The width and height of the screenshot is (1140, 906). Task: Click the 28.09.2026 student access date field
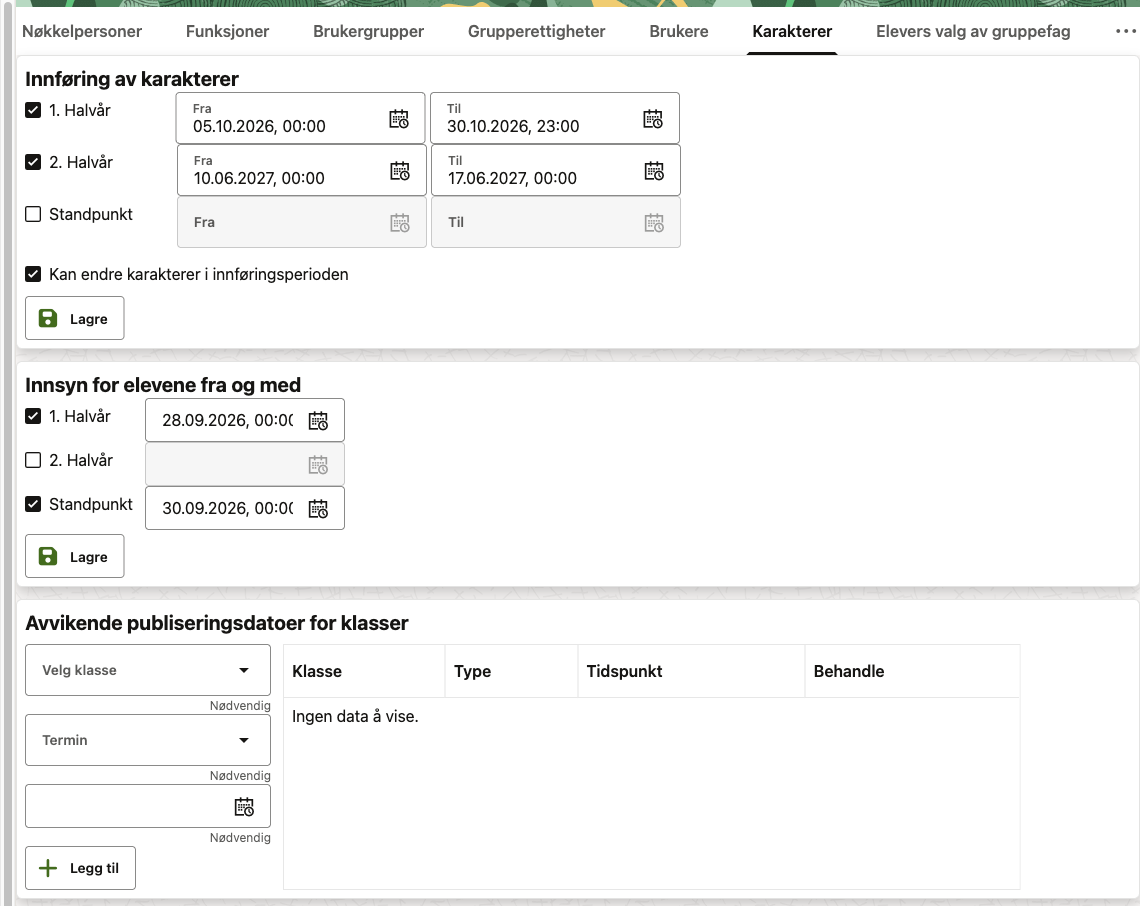coord(245,420)
